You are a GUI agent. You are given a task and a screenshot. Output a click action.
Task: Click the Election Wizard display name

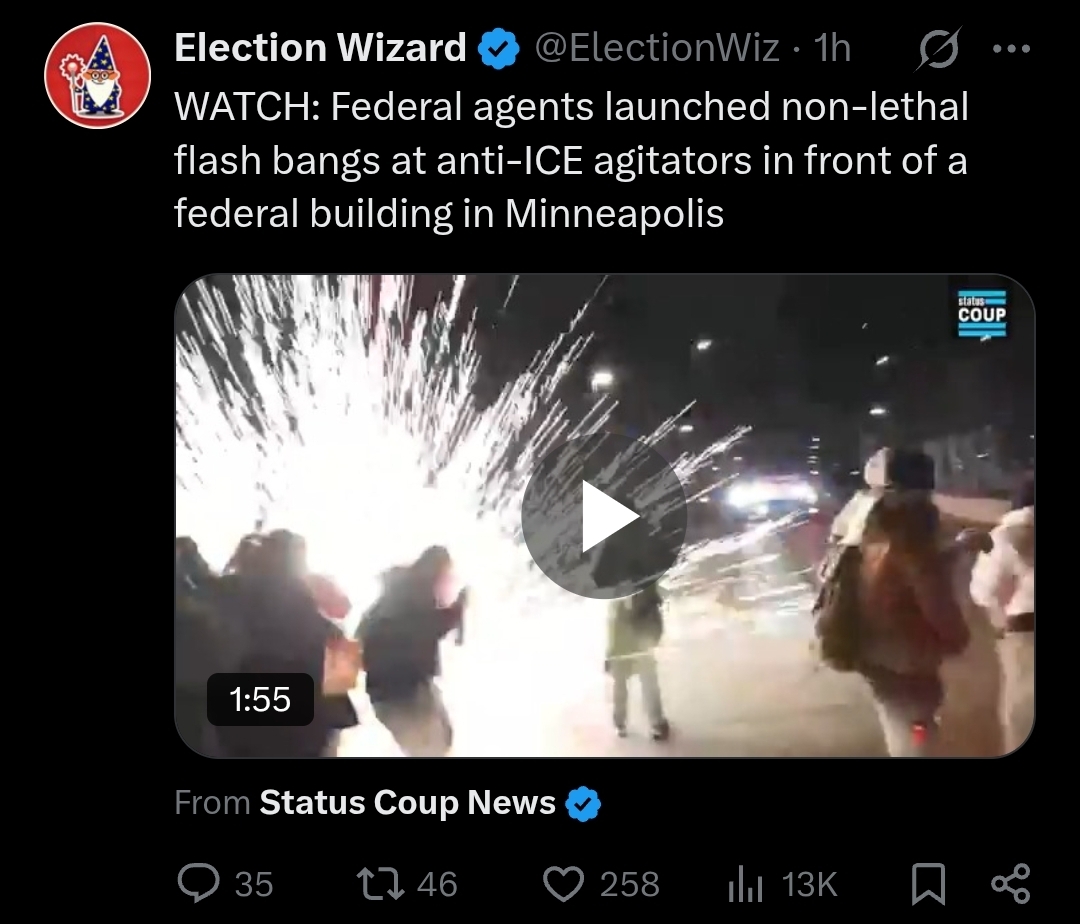(x=320, y=48)
